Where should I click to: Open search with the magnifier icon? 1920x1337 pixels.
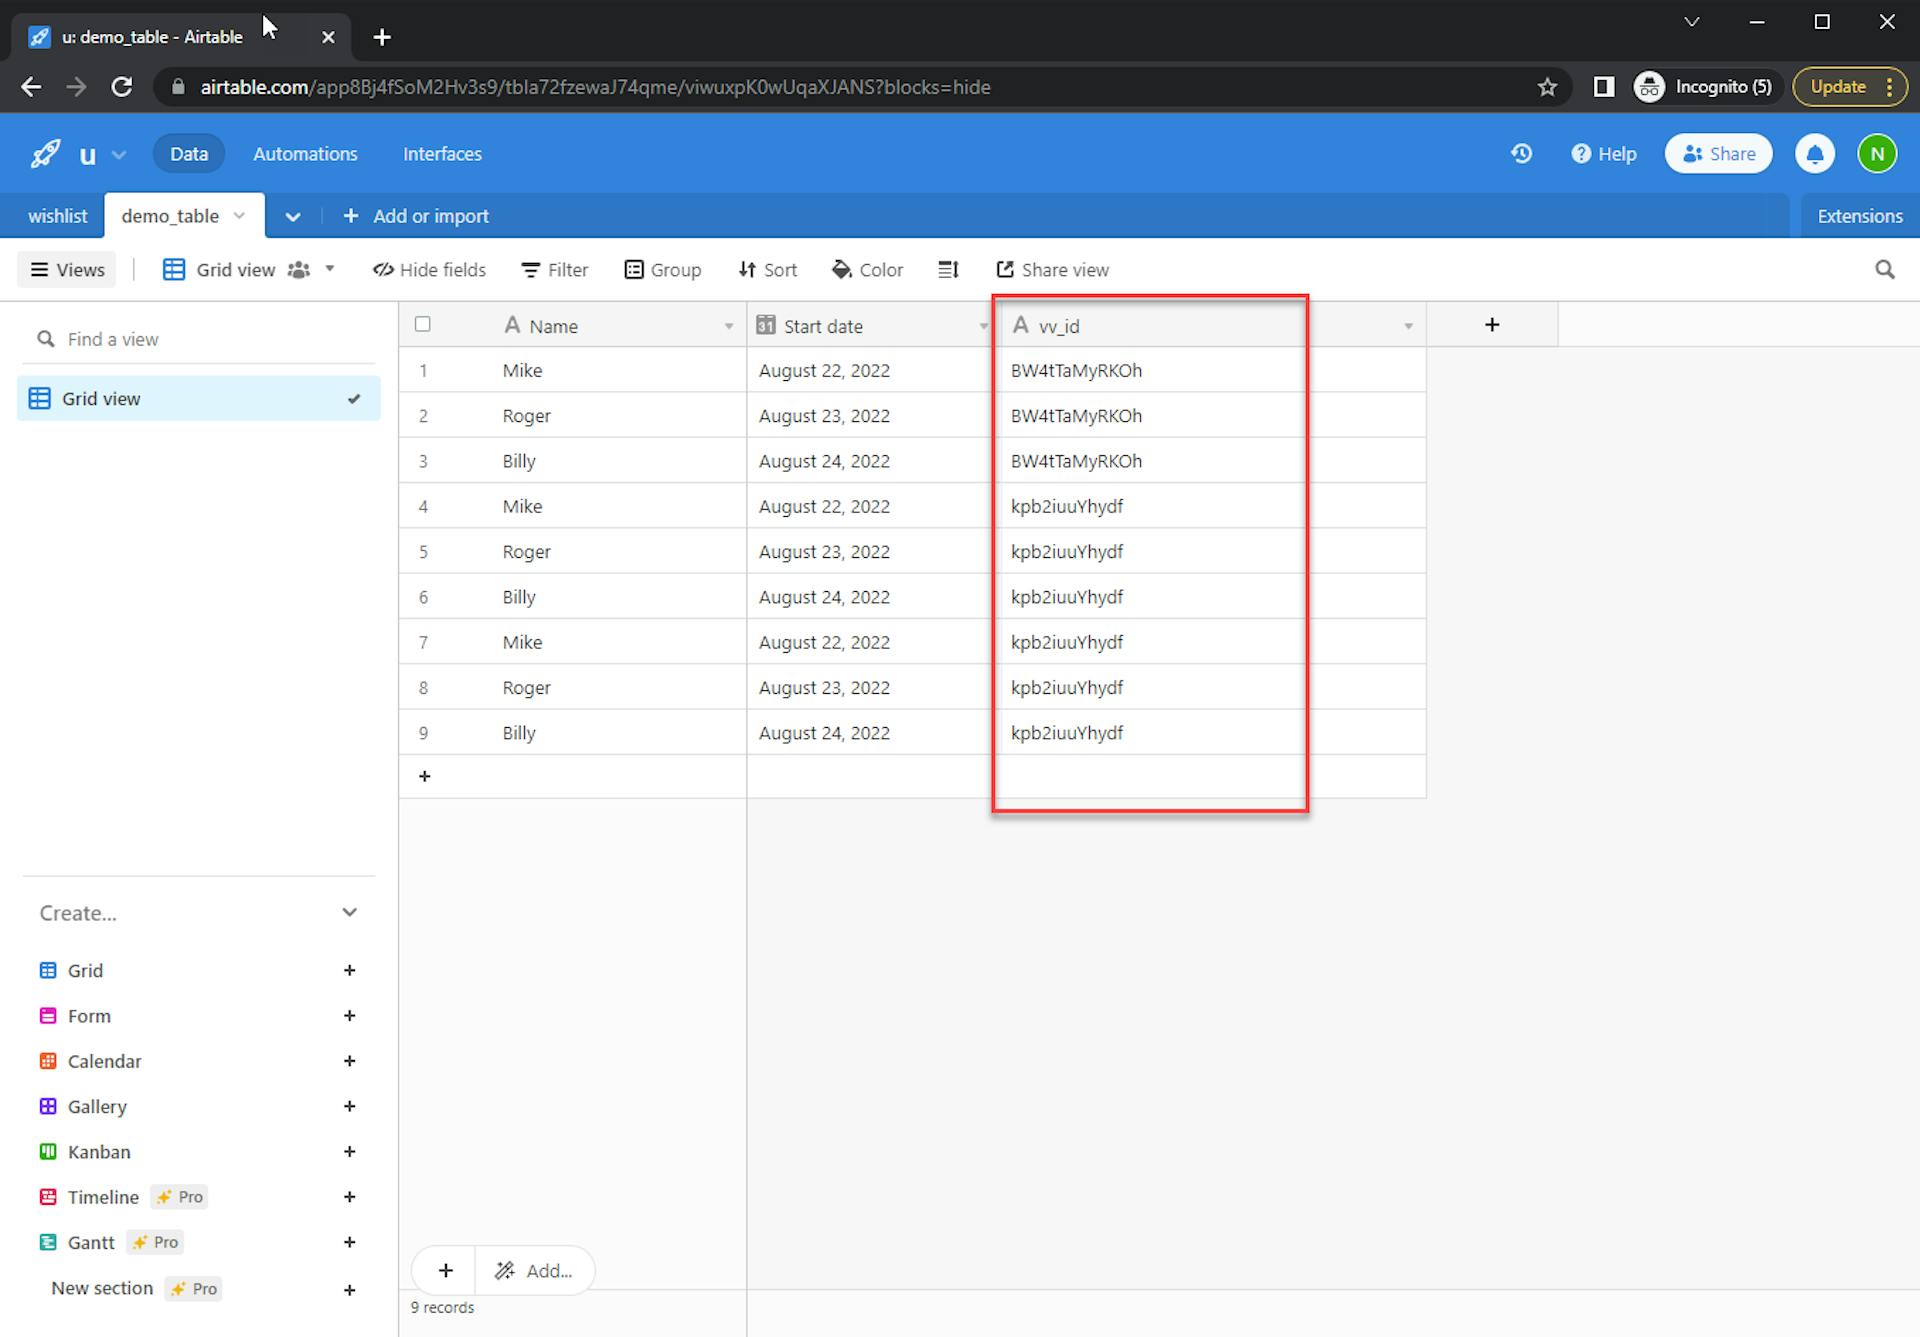pyautogui.click(x=1884, y=269)
